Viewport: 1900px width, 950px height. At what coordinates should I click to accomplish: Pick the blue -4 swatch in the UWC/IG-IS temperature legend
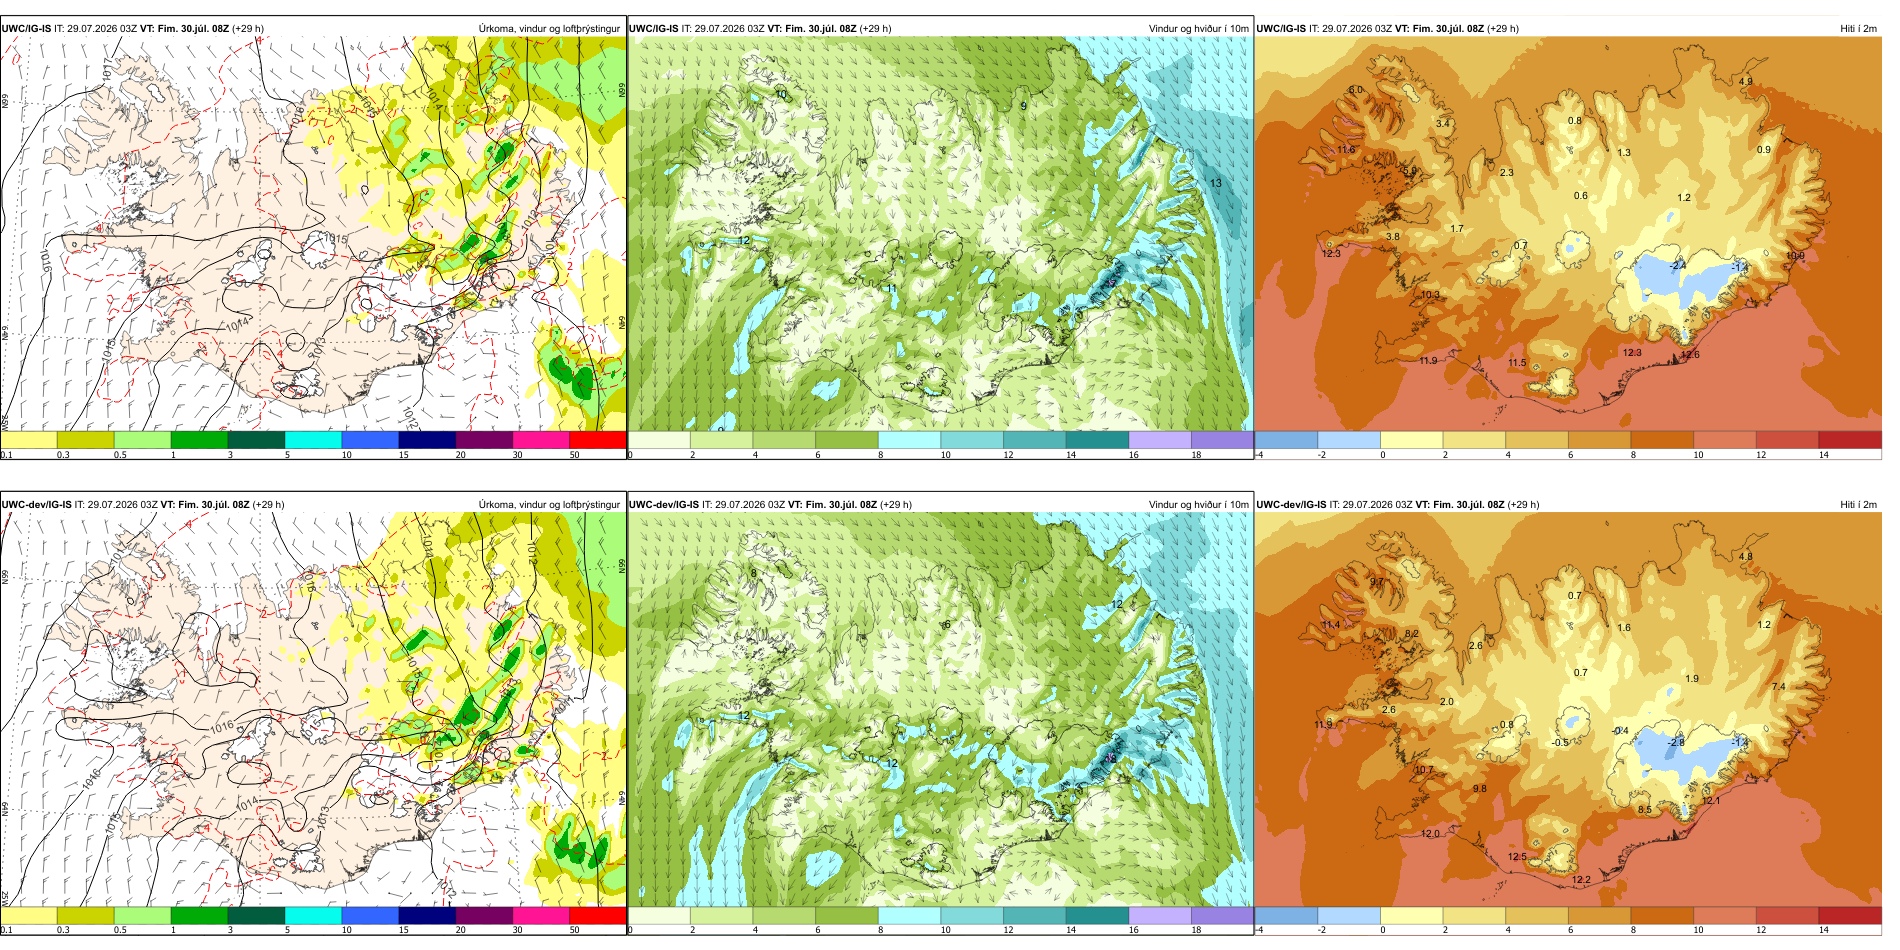(x=1286, y=440)
